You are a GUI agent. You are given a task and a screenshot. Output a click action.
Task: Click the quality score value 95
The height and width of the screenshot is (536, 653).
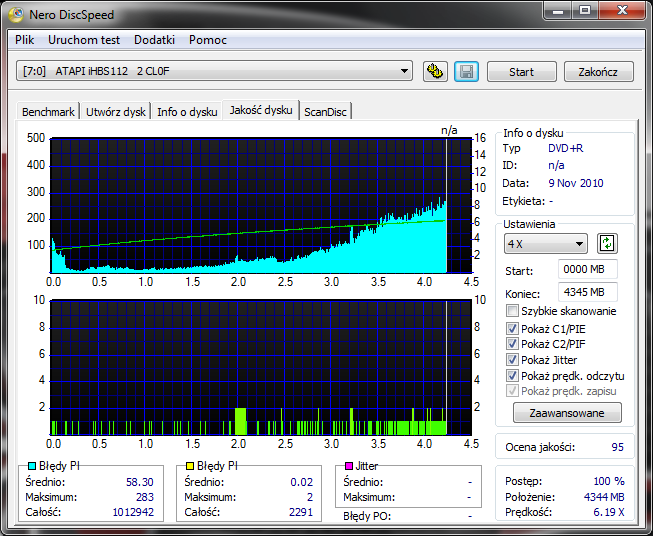(617, 447)
